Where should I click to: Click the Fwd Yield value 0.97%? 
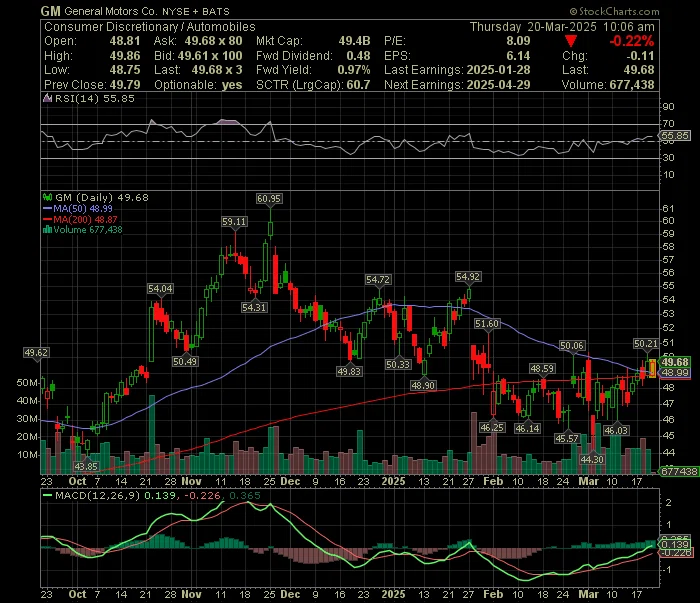click(x=354, y=70)
